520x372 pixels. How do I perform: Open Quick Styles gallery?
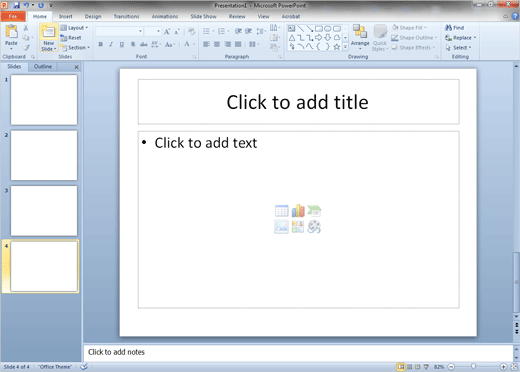coord(380,38)
